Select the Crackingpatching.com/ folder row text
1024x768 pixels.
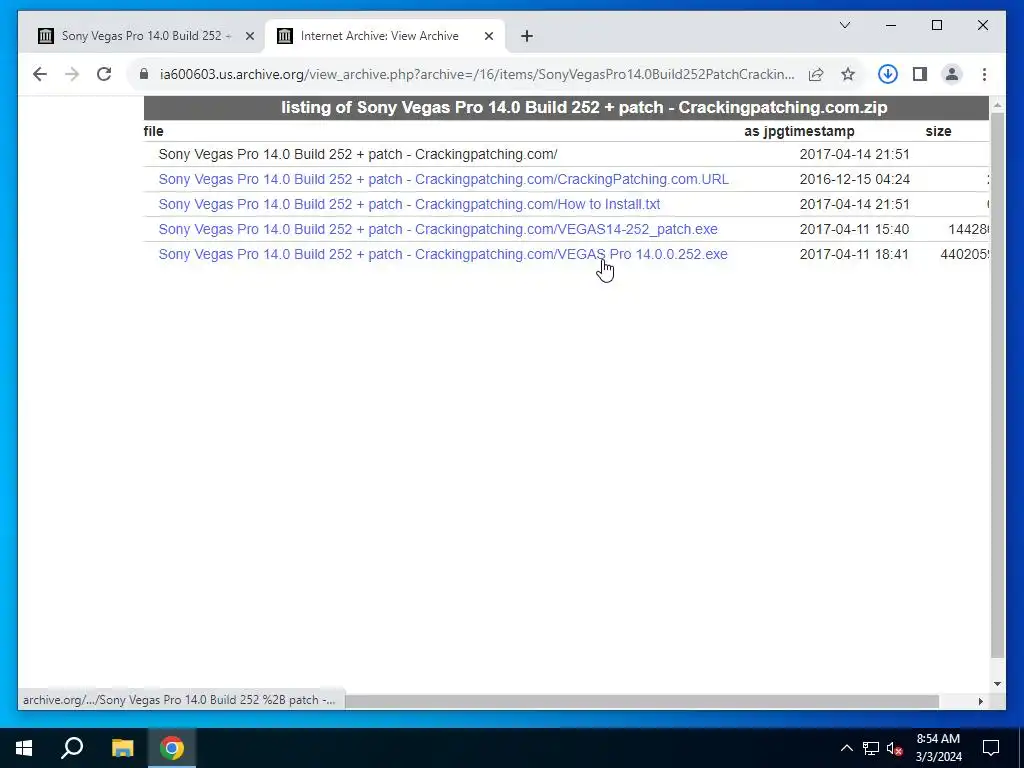pos(358,154)
